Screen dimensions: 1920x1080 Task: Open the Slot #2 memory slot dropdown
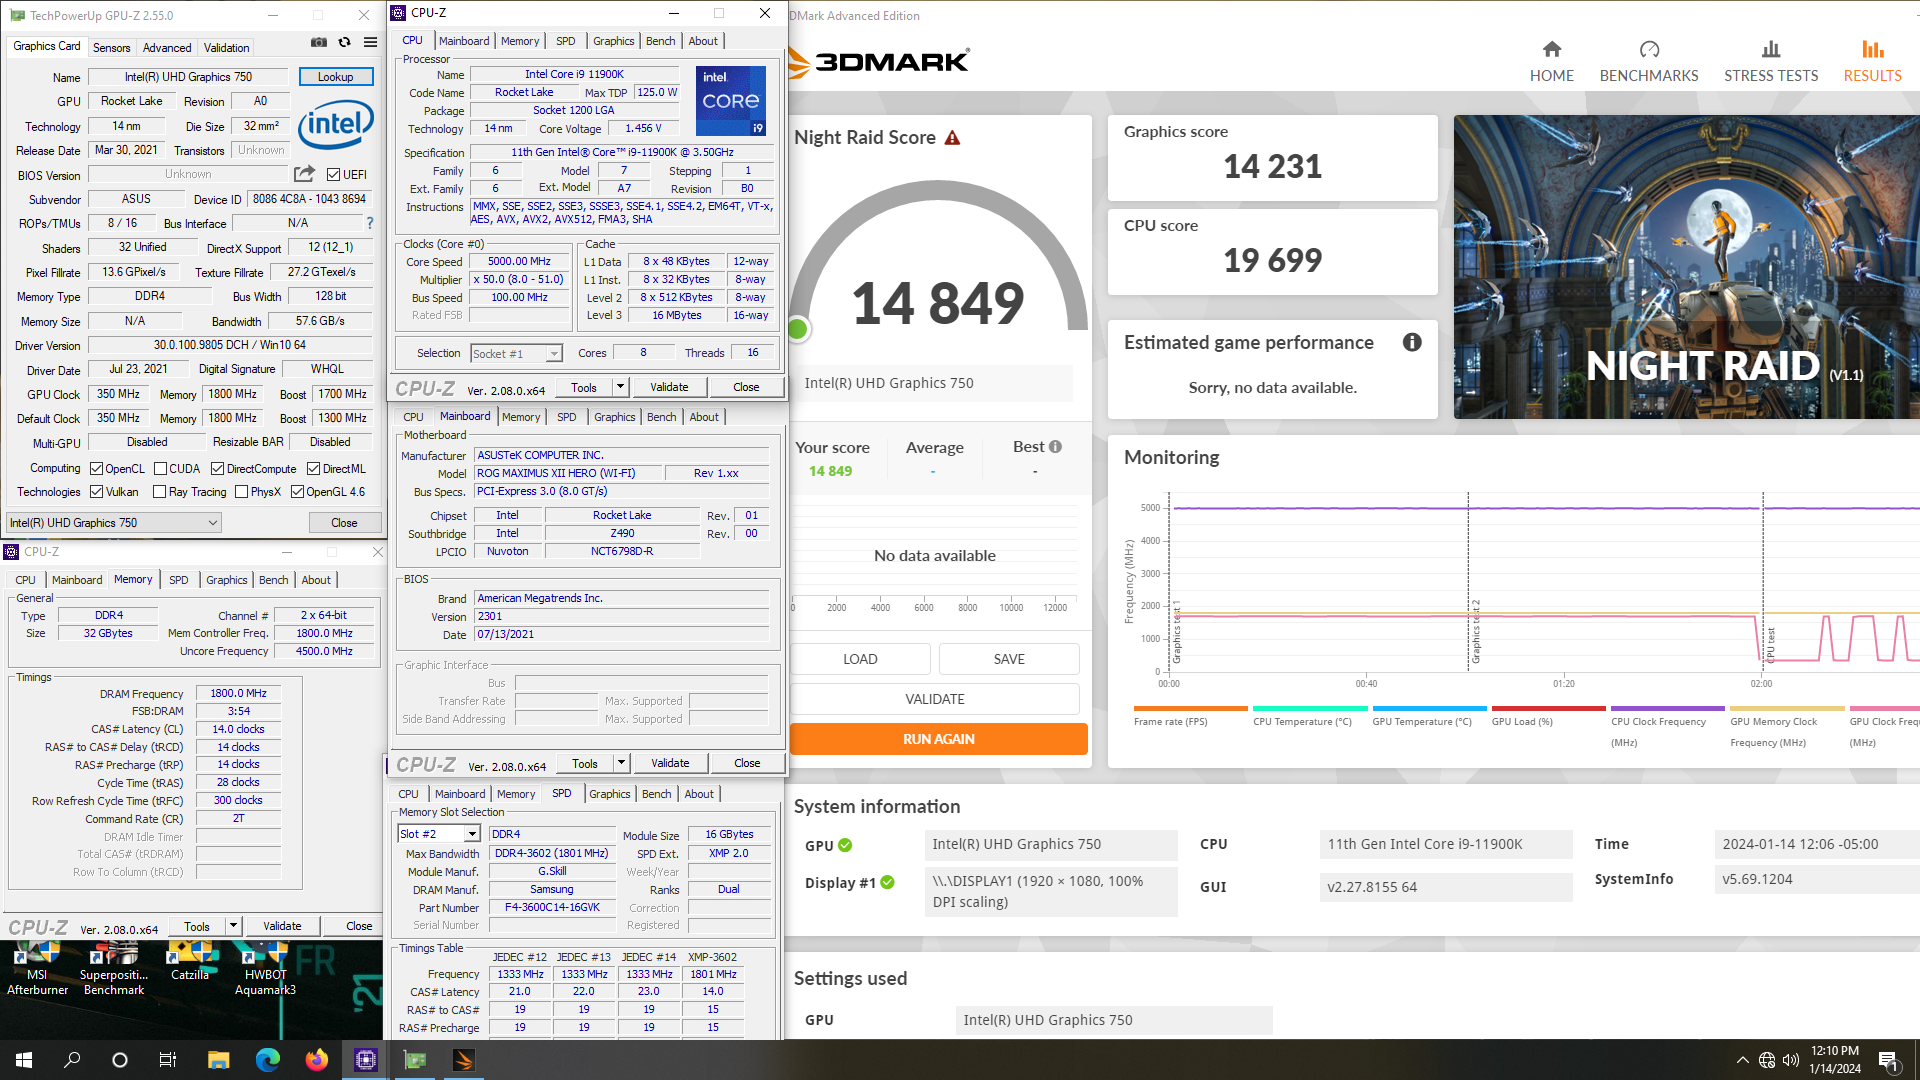(x=439, y=833)
